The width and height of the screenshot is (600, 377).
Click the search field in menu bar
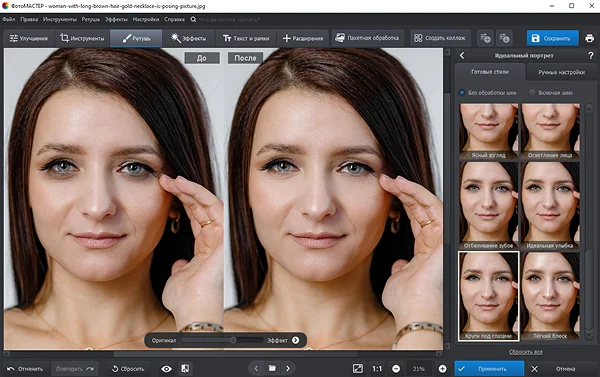click(x=230, y=19)
